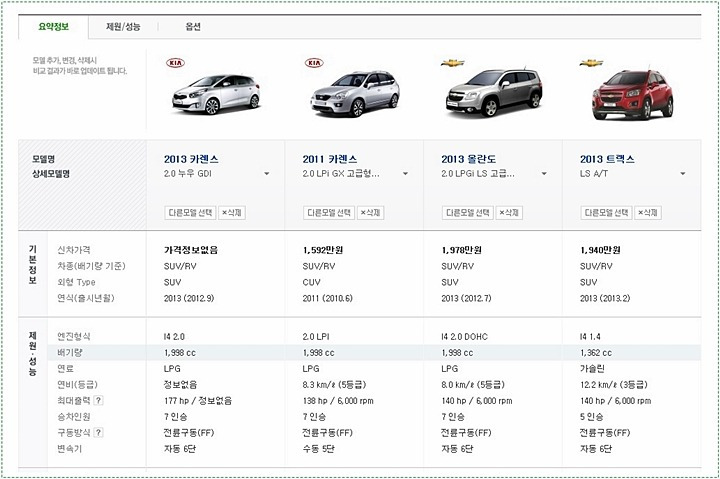720x479 pixels.
Task: Select the 1,978만원 price cell
Action: pyautogui.click(x=461, y=250)
